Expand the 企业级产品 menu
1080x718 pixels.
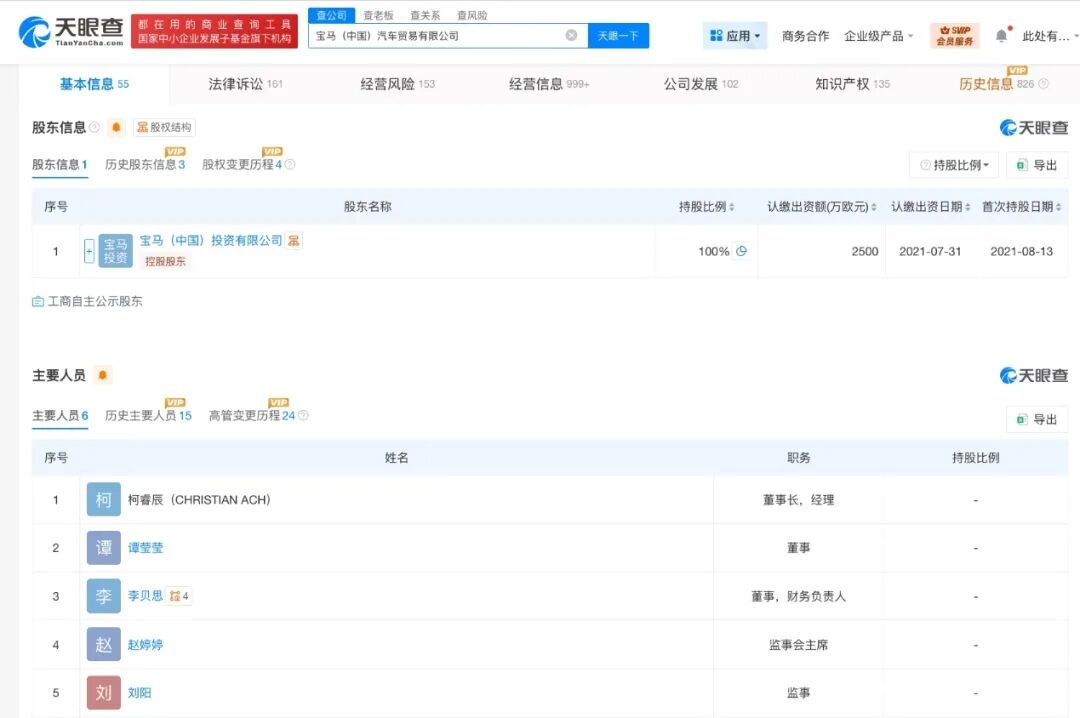click(878, 36)
